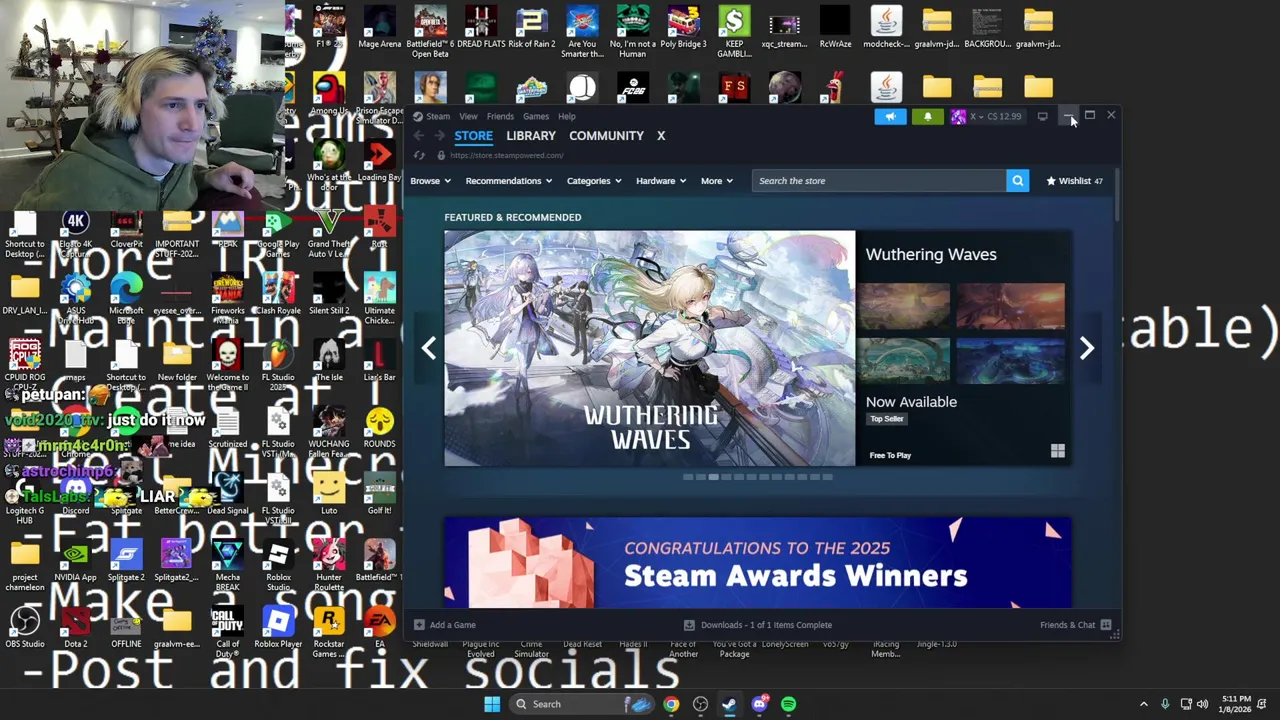Open Steam announcements megaphone button

click(x=890, y=116)
